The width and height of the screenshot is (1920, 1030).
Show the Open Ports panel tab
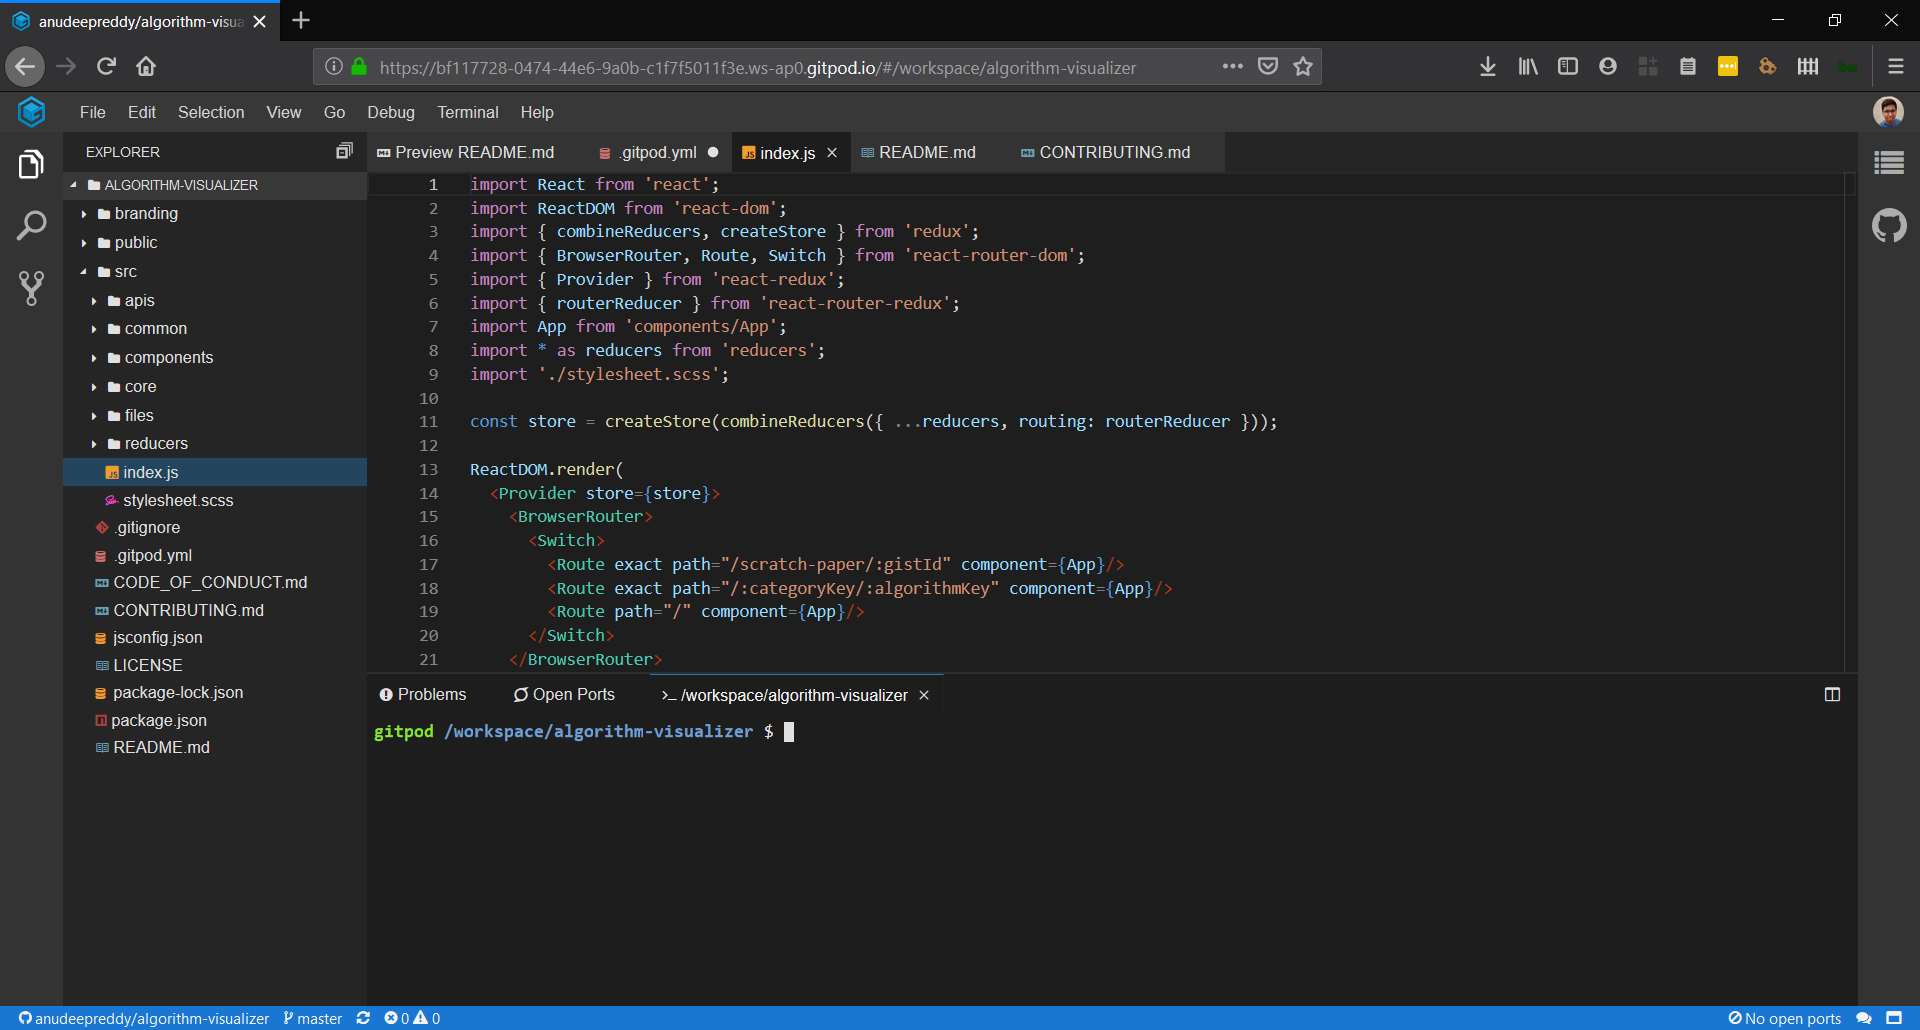tap(564, 694)
